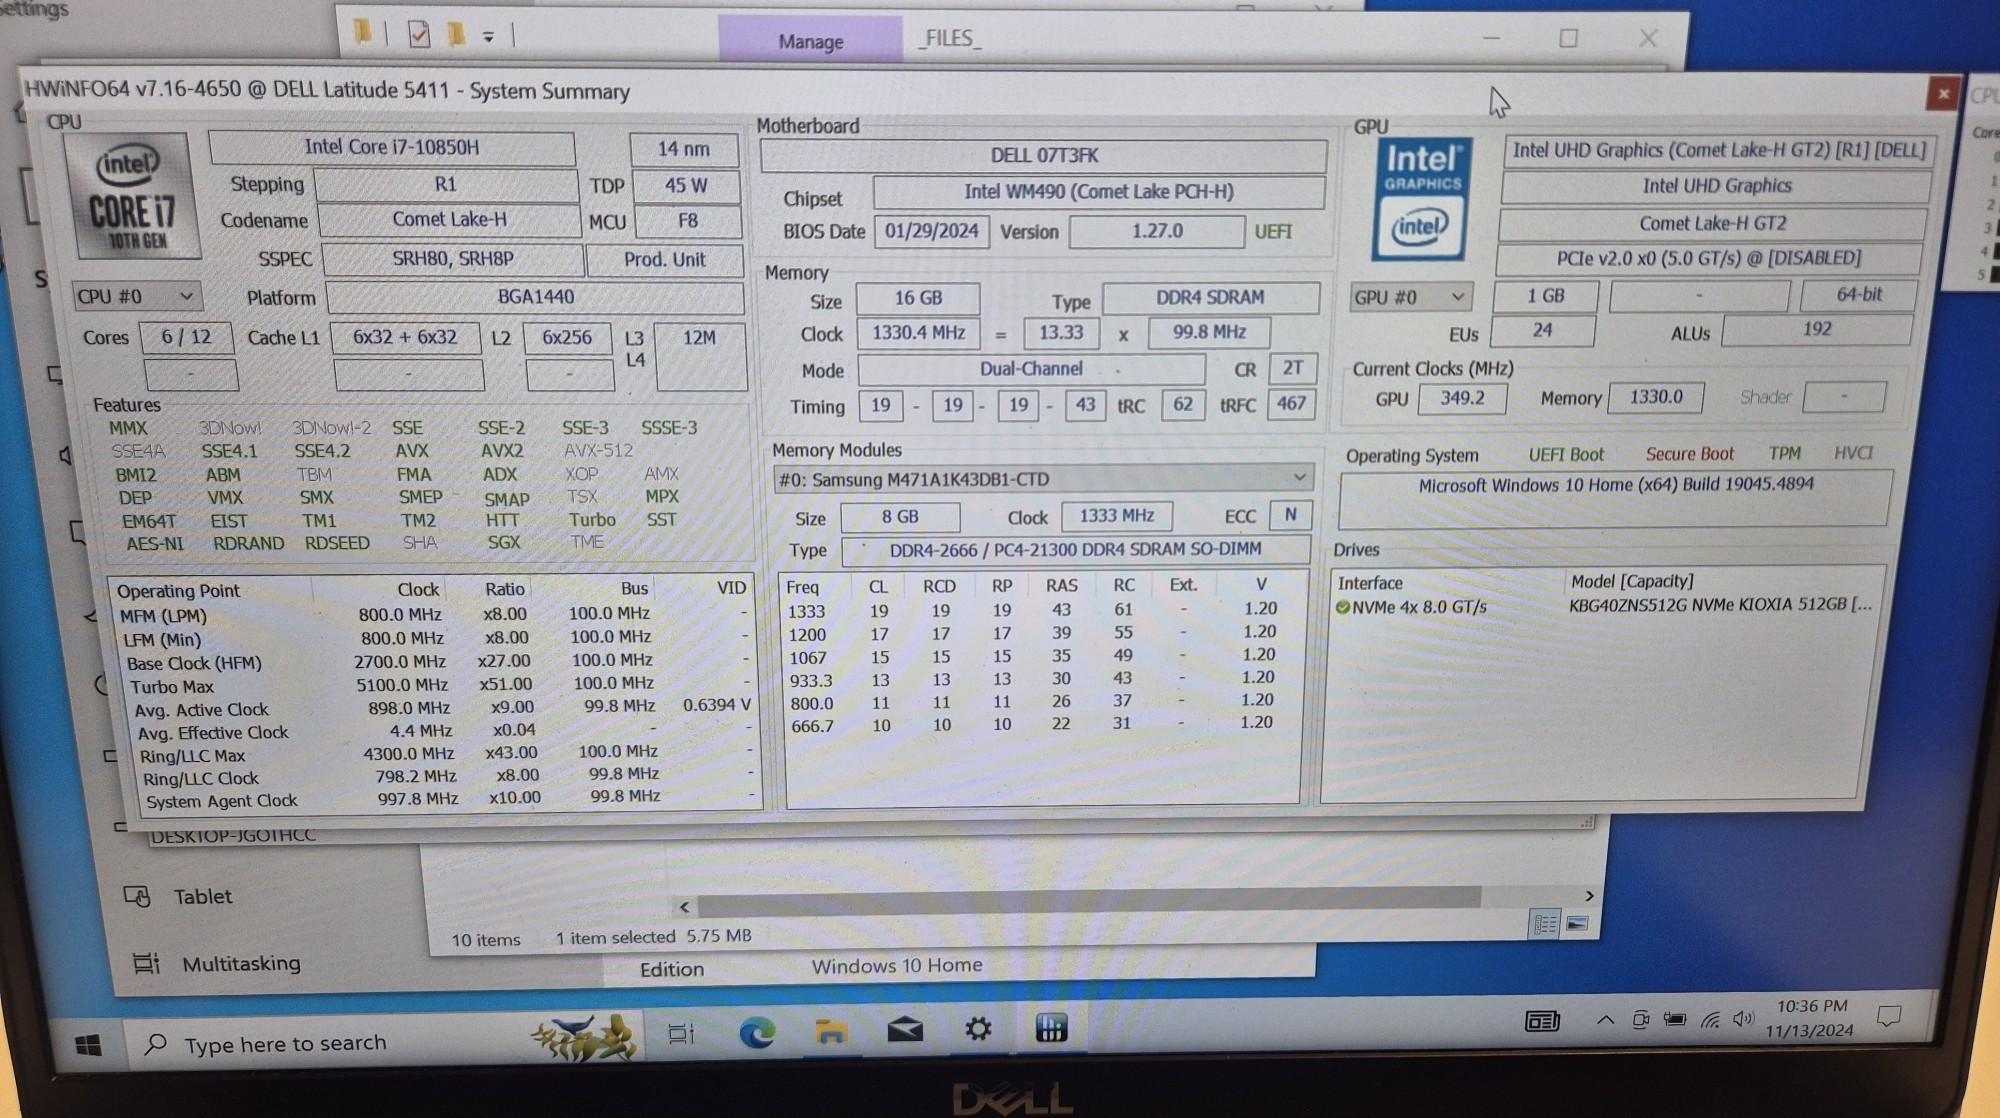Click the Comet Lake-H codename field
Screen dimensions: 2000x1118
[x=449, y=219]
